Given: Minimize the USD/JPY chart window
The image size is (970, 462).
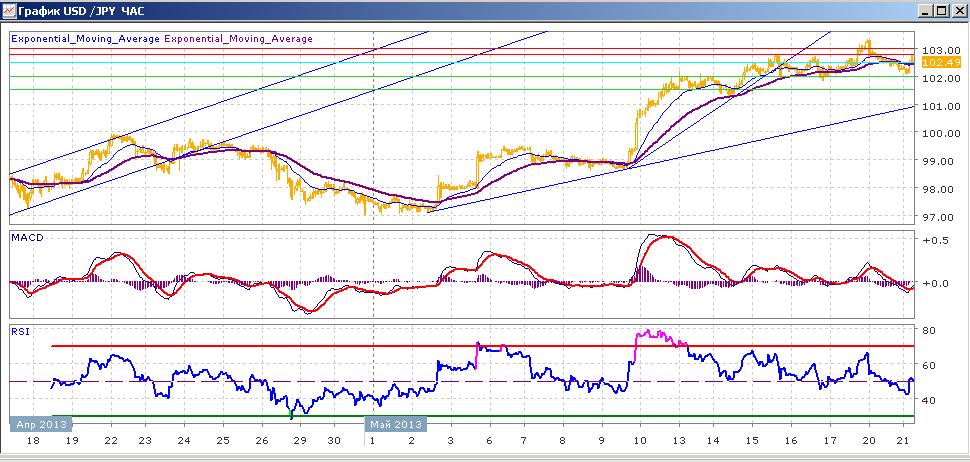Looking at the screenshot, I should click(926, 11).
